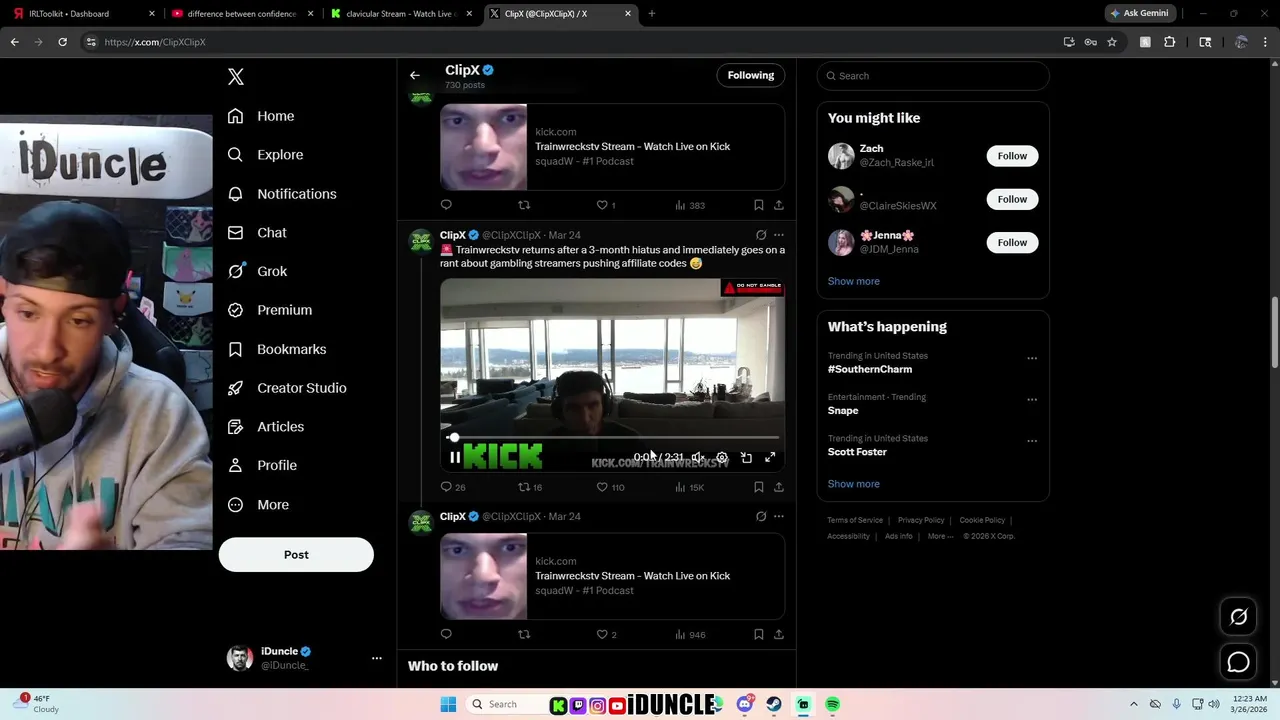
Task: Open the Windows Start menu
Action: click(x=449, y=704)
